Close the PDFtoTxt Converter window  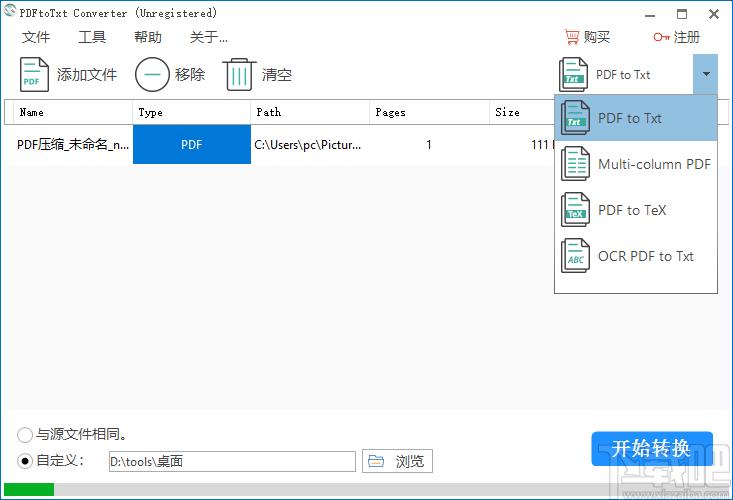click(x=714, y=14)
